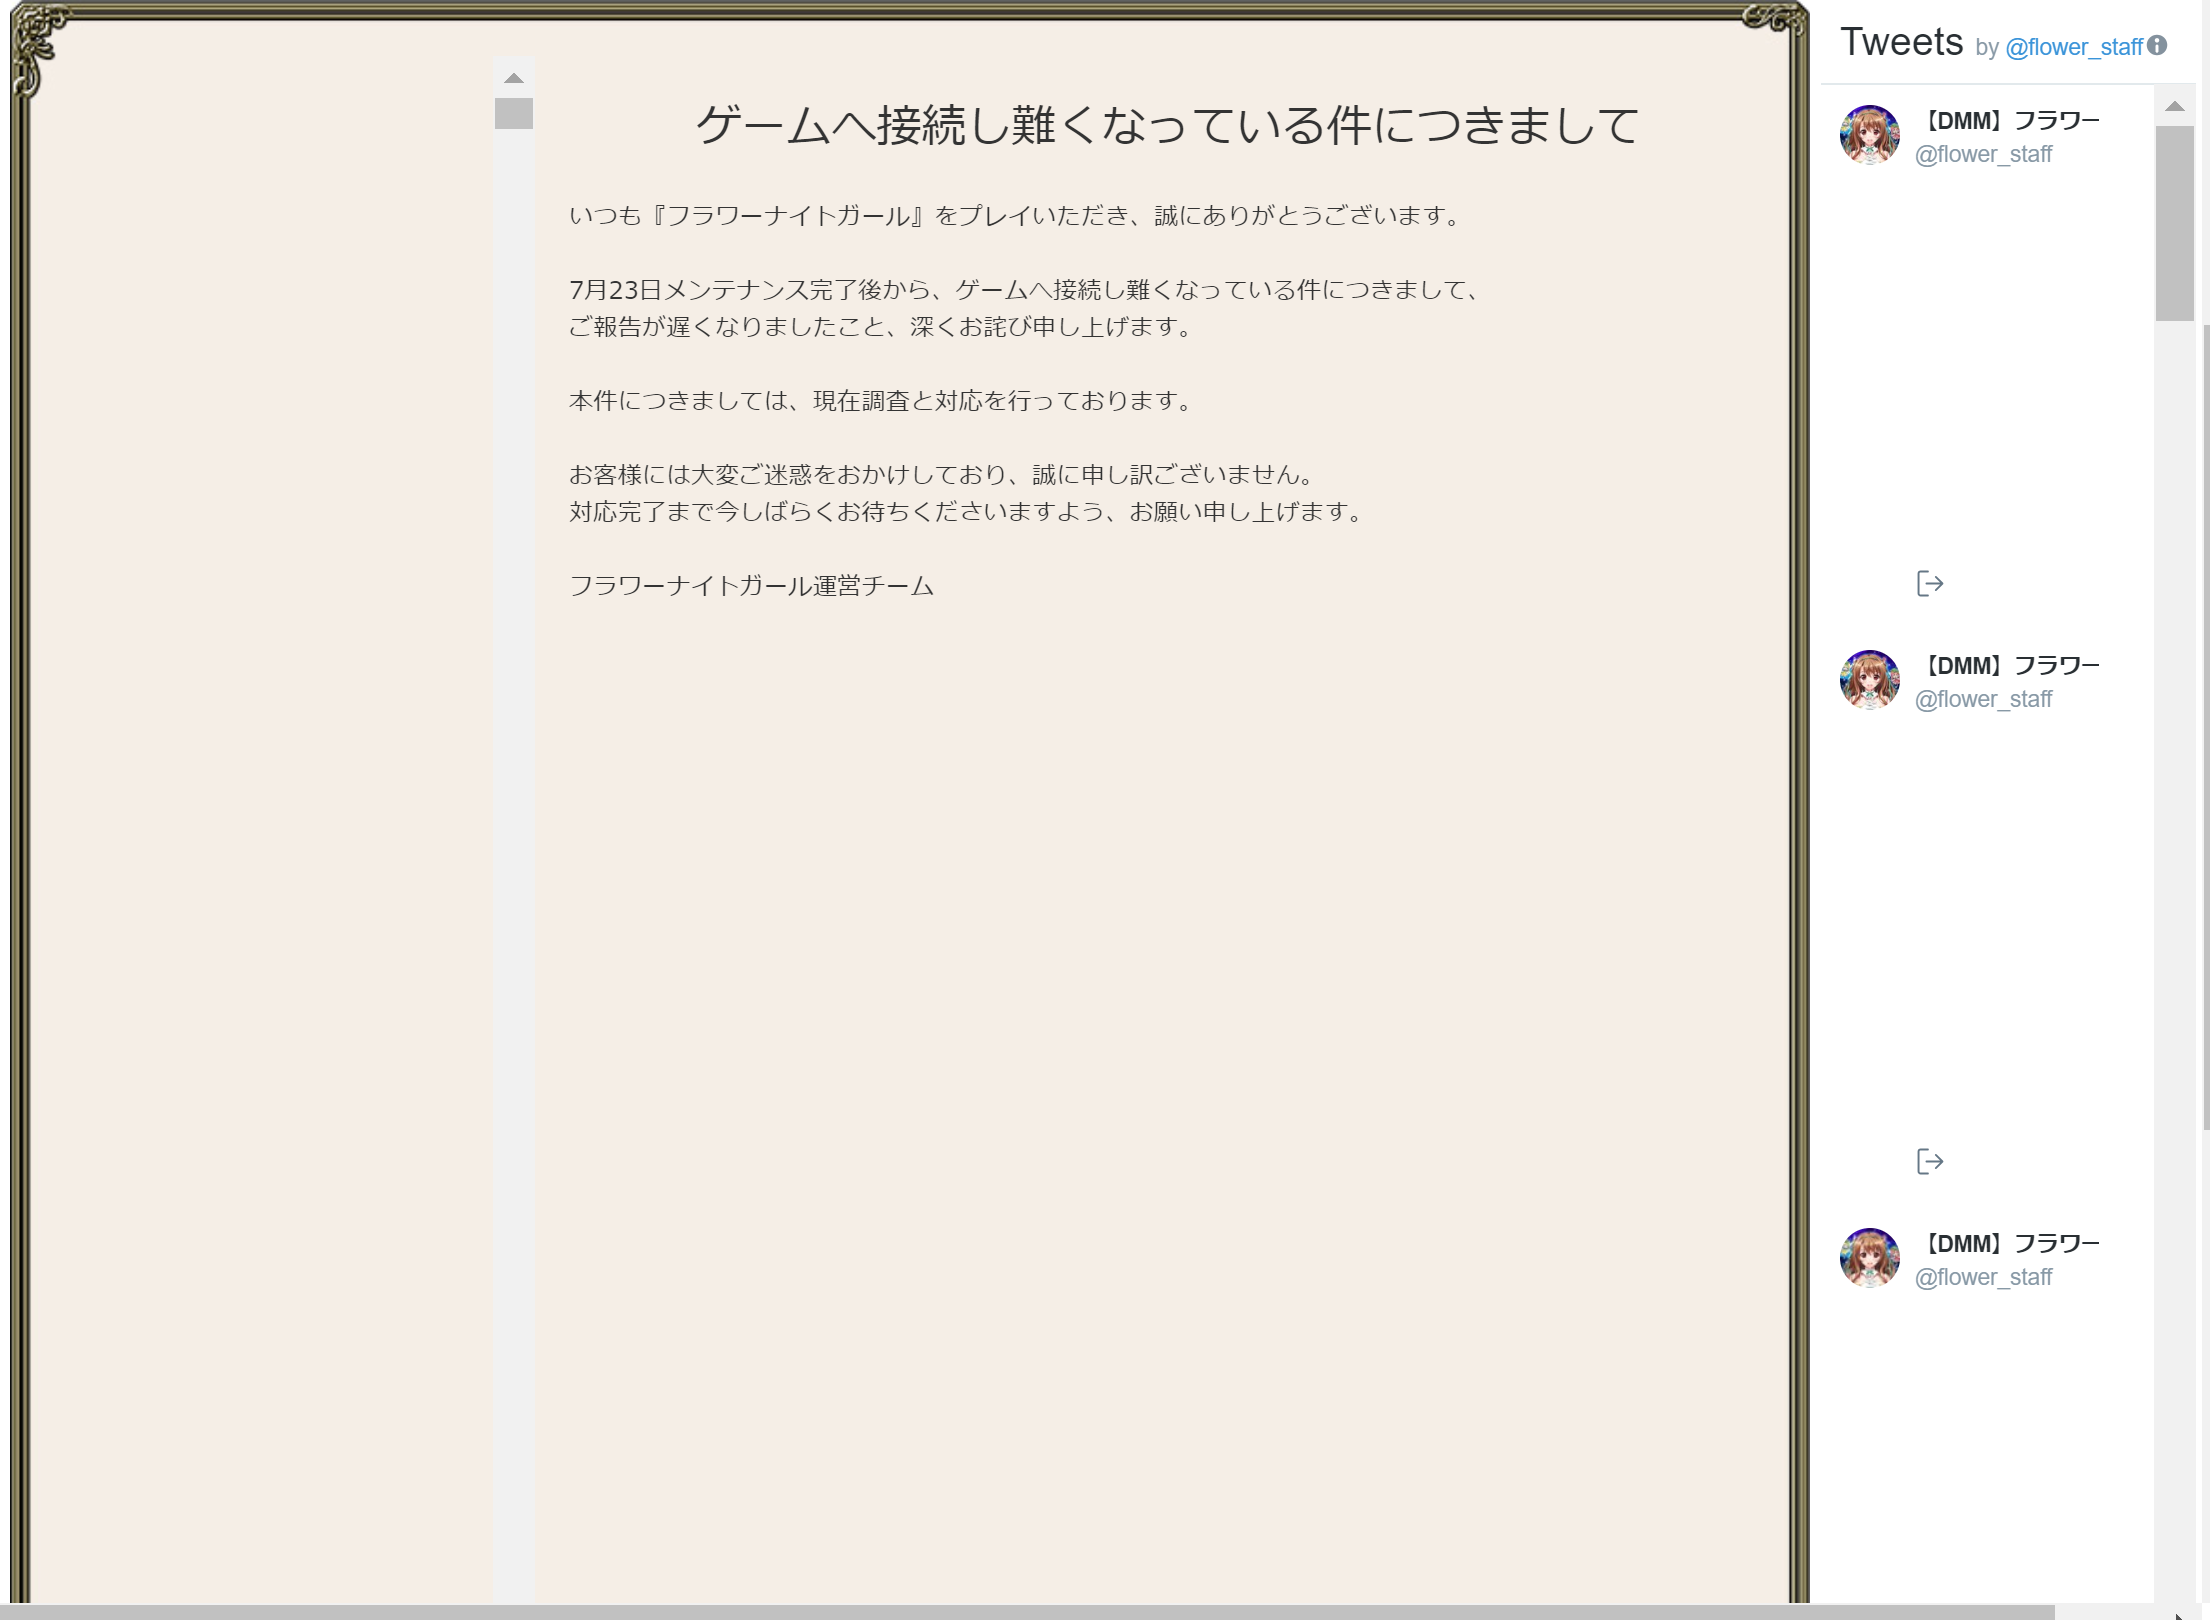This screenshot has height=1620, width=2210.
Task: Click the third tweet's @flower_staff handle
Action: click(1983, 1278)
